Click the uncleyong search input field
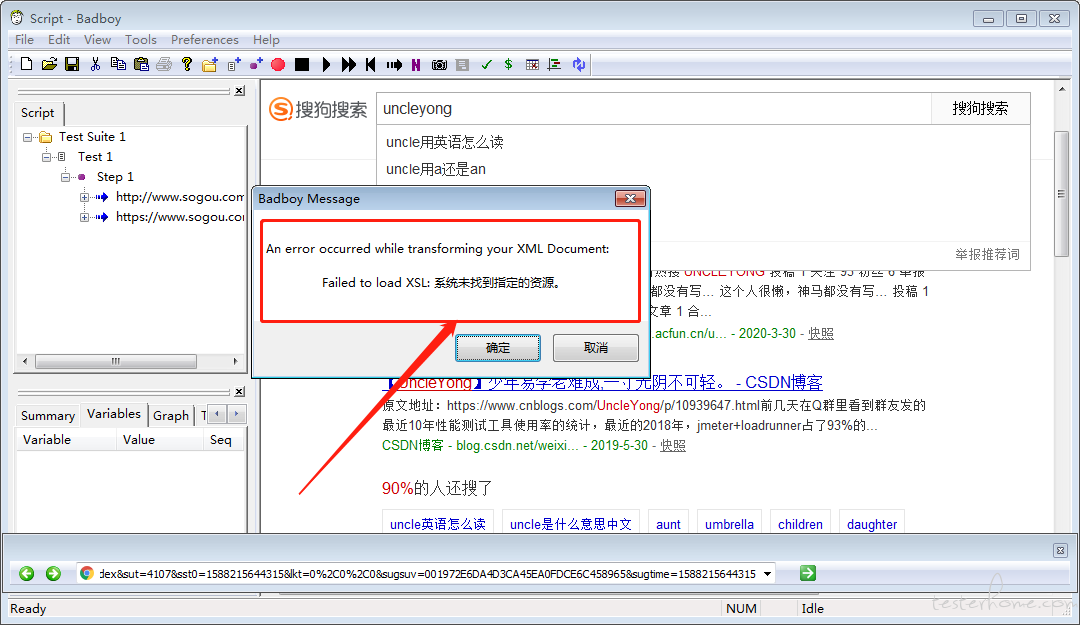1080x625 pixels. (654, 108)
